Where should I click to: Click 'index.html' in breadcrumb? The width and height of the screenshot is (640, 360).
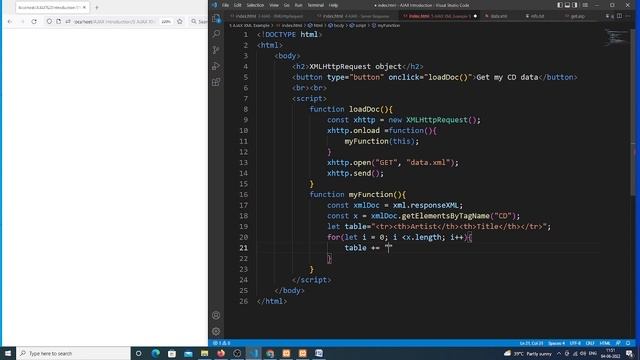291,25
